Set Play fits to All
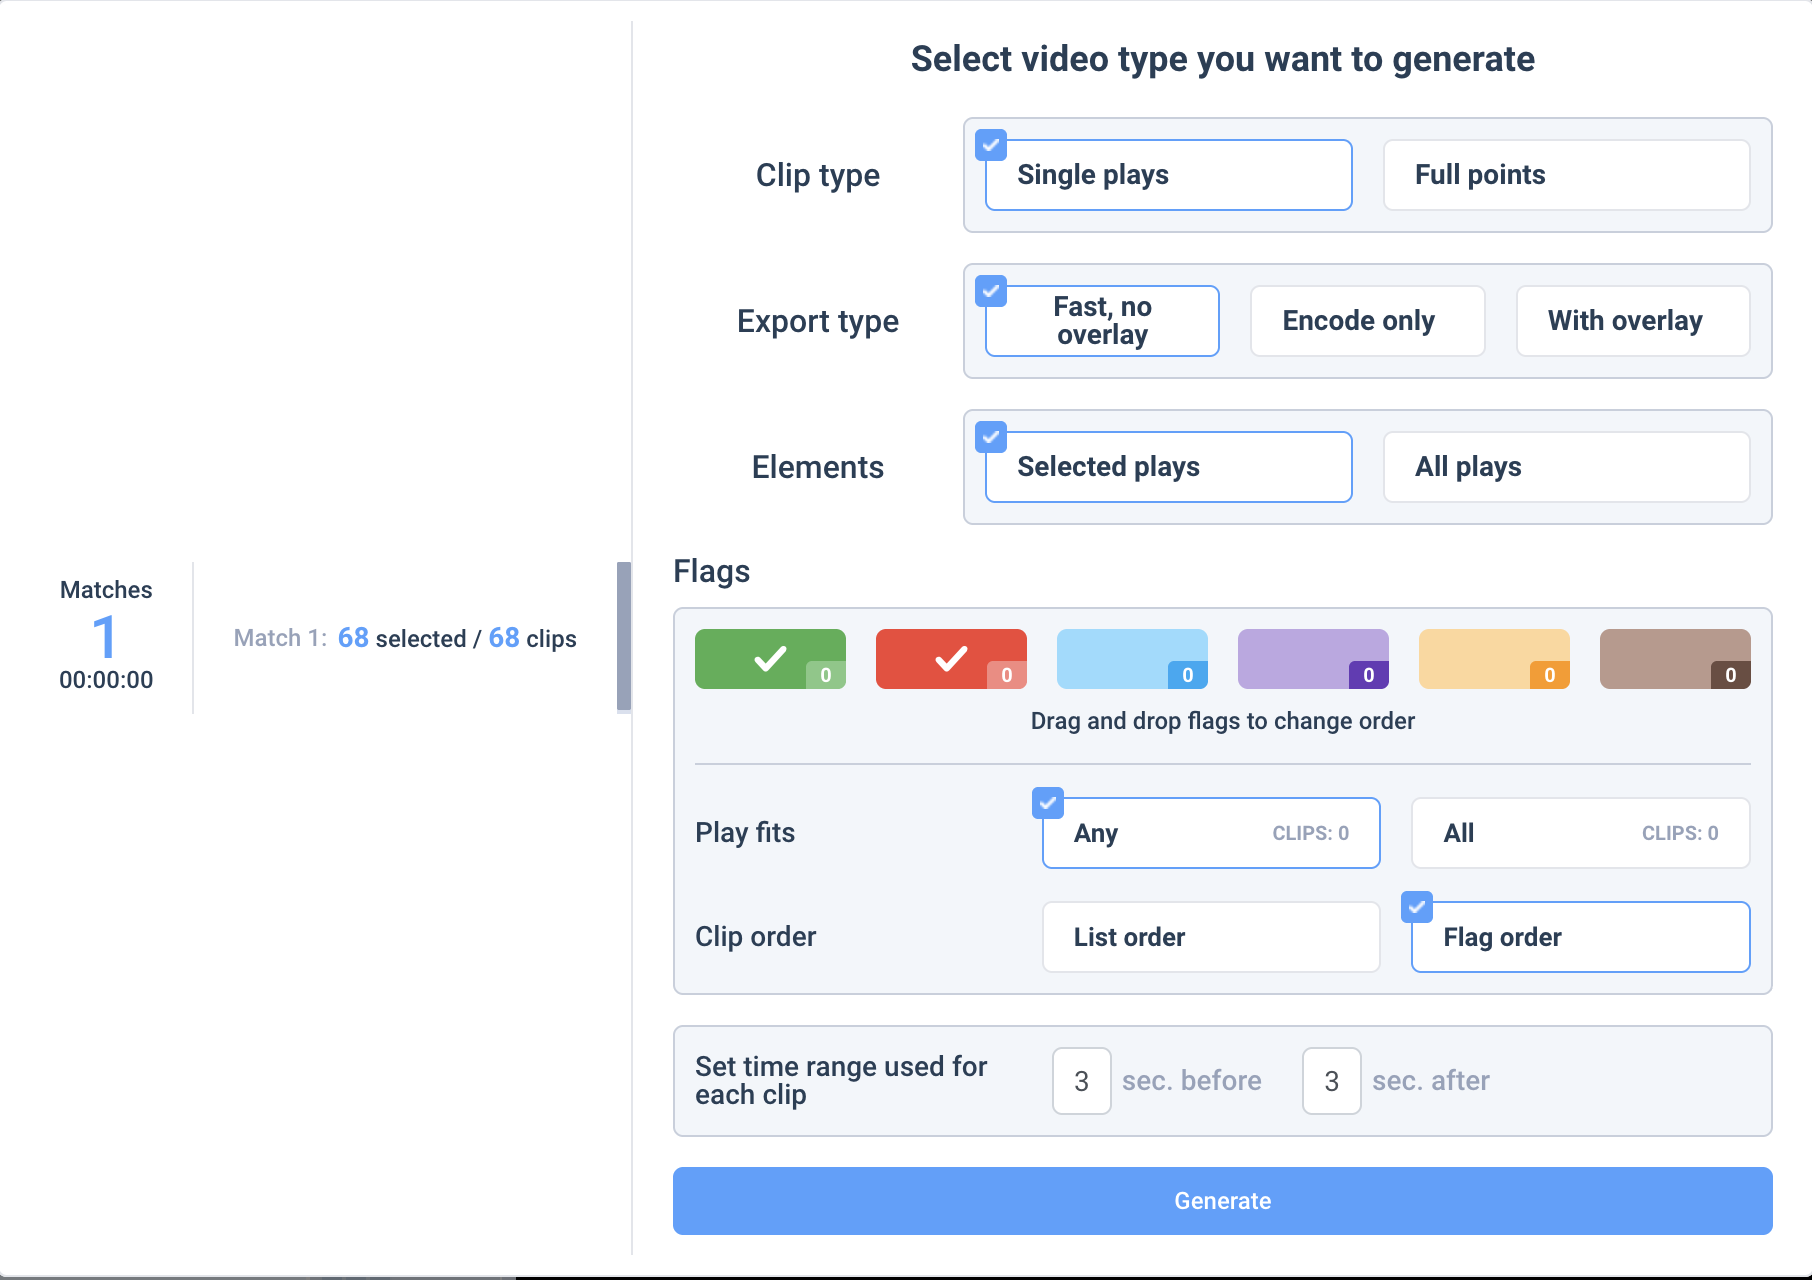The image size is (1812, 1280). click(1580, 833)
